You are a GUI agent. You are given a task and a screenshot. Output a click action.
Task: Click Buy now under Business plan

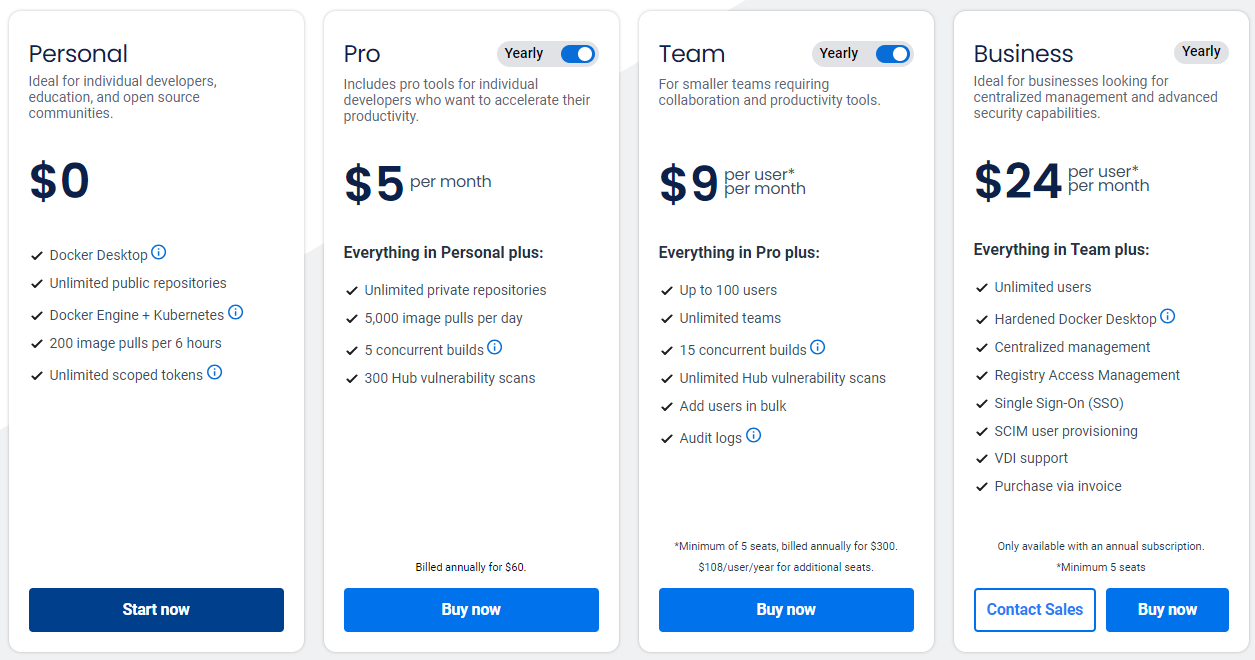coord(1167,610)
